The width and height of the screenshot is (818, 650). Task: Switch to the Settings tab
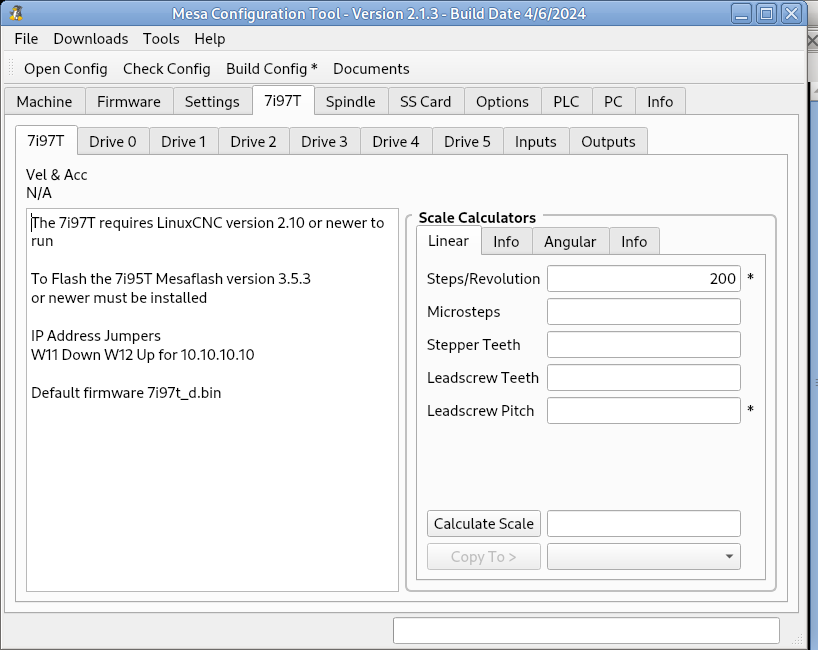tap(212, 101)
